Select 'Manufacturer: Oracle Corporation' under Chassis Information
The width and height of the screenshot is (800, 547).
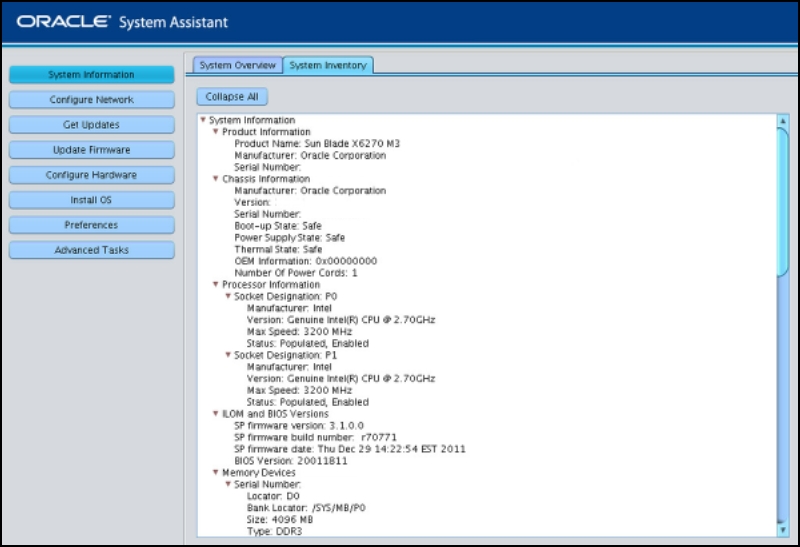310,190
